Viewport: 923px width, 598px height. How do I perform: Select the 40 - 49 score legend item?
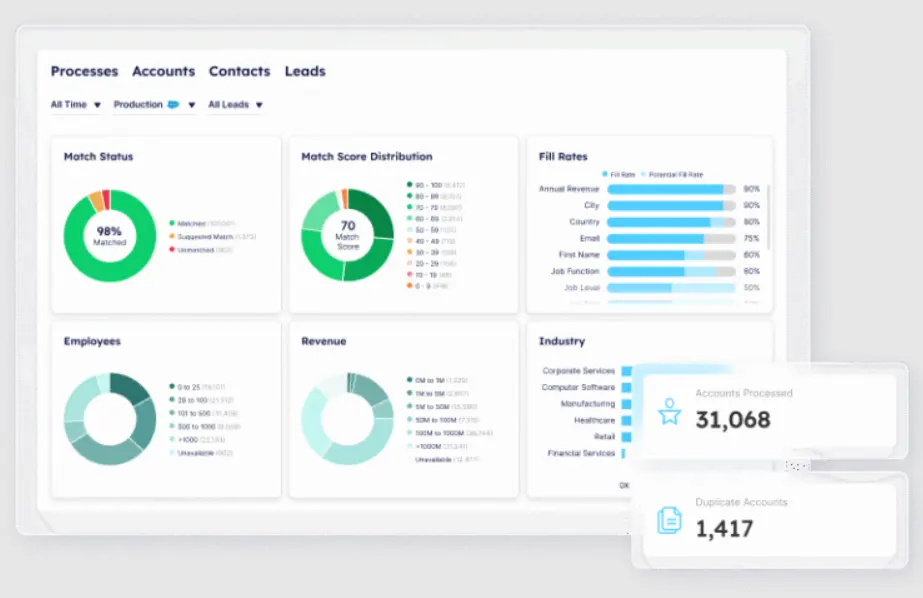coord(431,241)
